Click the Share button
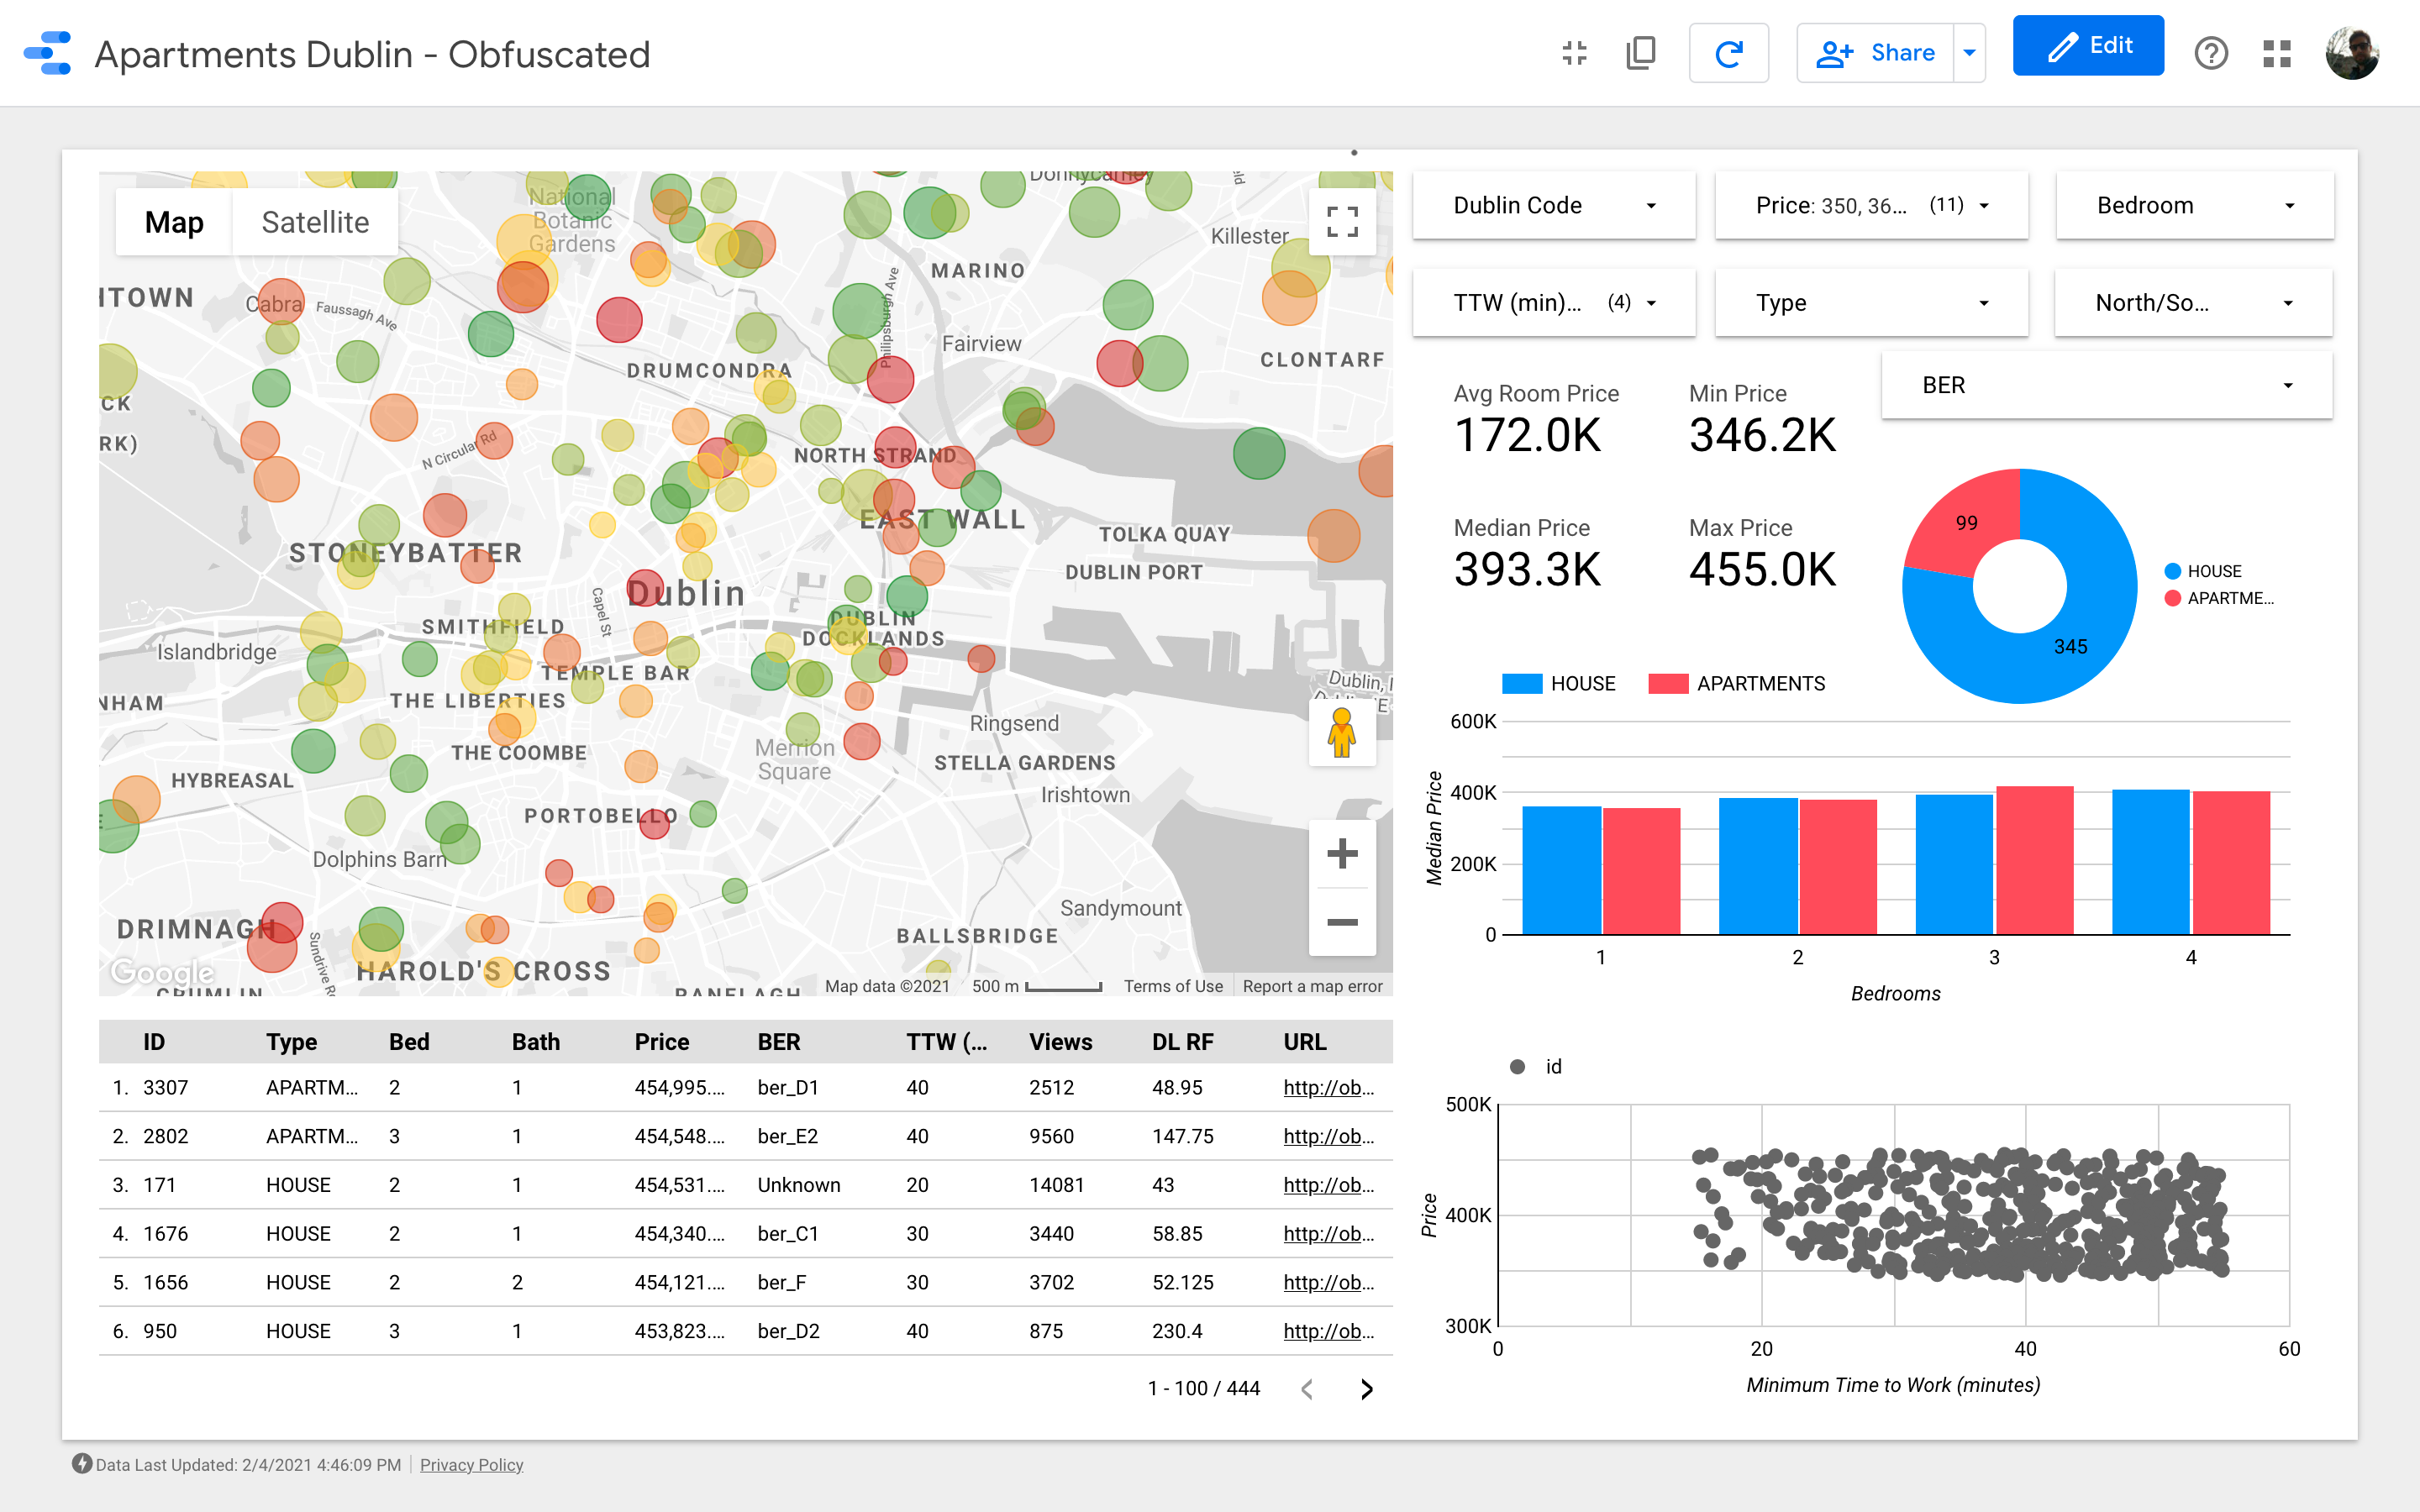The height and width of the screenshot is (1512, 2420). click(1875, 53)
